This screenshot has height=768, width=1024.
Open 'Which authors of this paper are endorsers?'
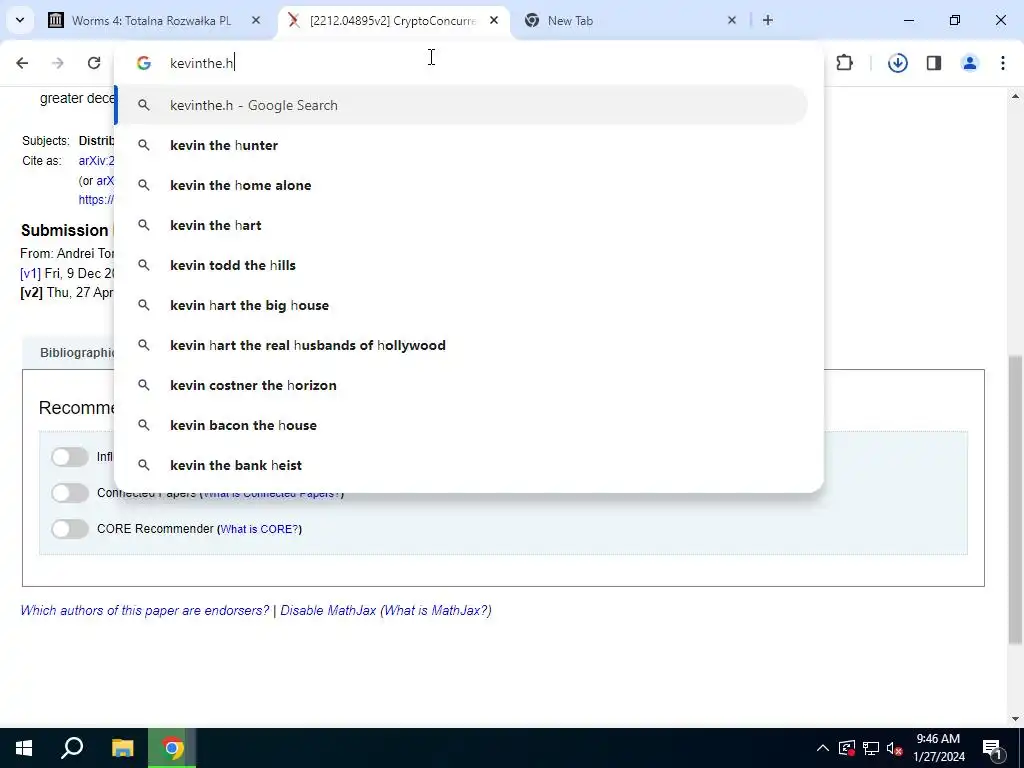click(x=144, y=610)
